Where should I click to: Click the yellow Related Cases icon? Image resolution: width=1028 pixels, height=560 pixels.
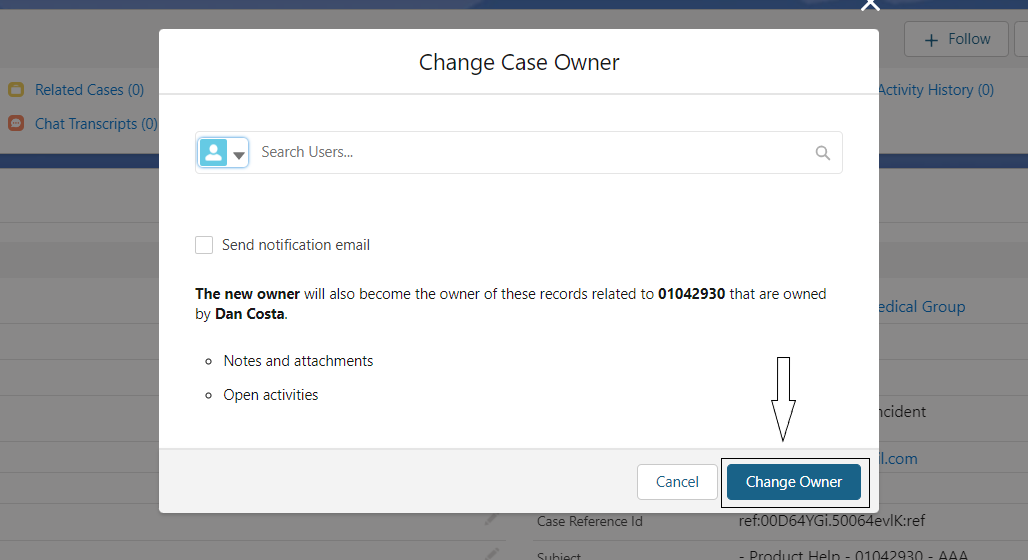pos(16,90)
